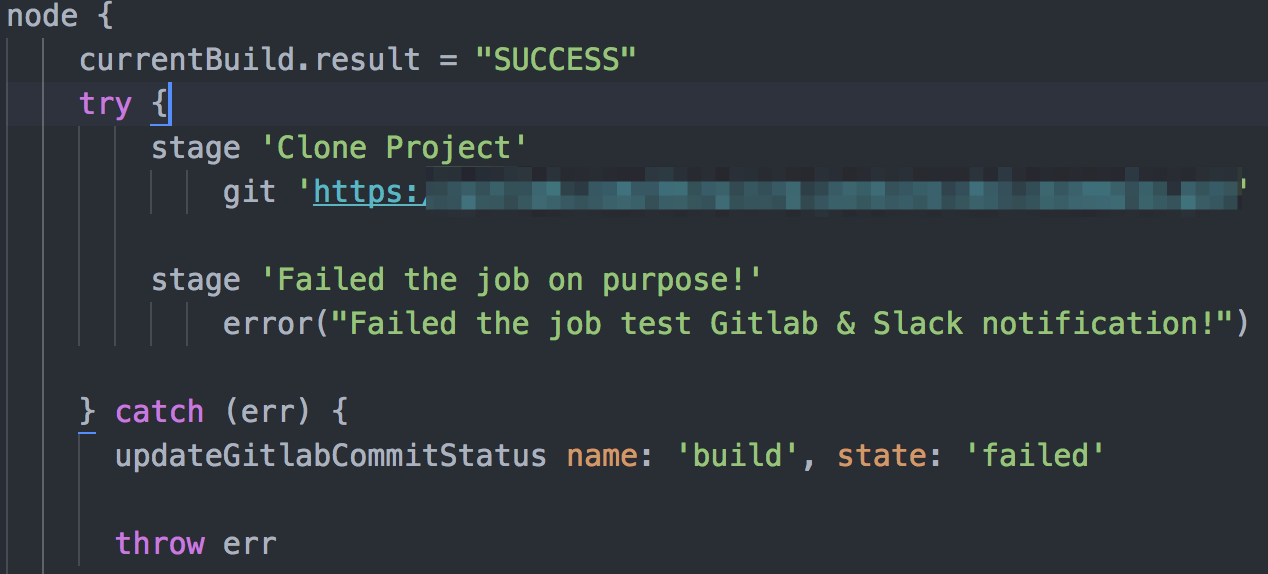Click 'Failed the job on purpose!' string
The height and width of the screenshot is (574, 1268).
click(511, 280)
